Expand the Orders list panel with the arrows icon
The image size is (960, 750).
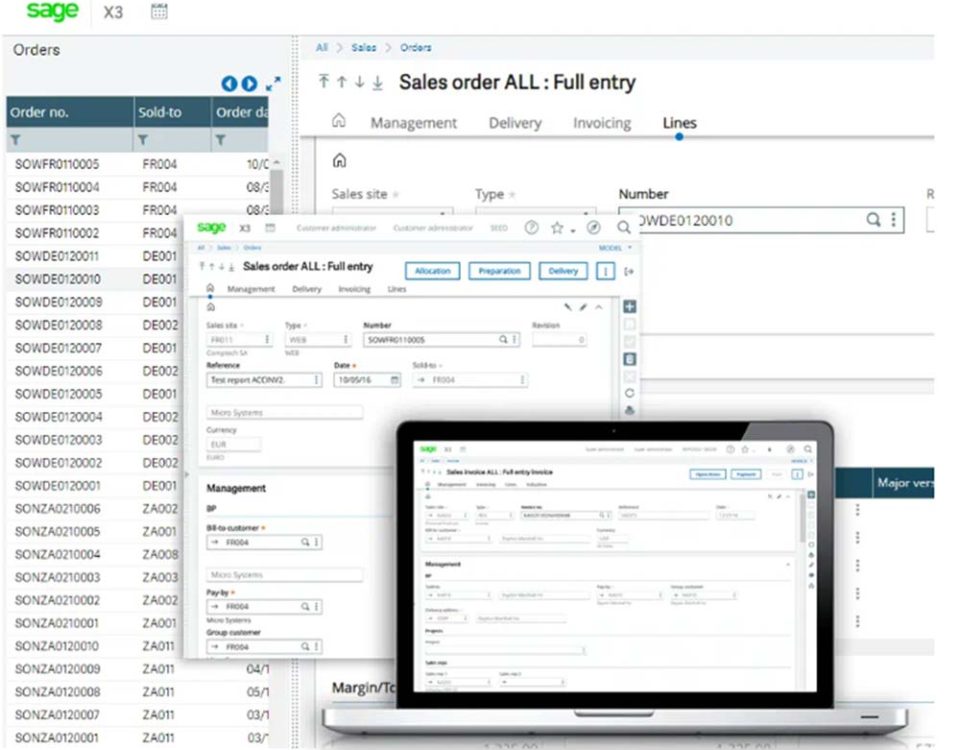[x=273, y=83]
